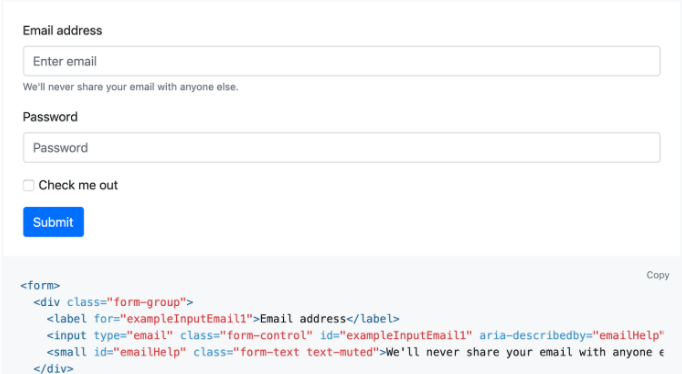Click the input type="email" code line
The width and height of the screenshot is (682, 374).
[x=355, y=335]
